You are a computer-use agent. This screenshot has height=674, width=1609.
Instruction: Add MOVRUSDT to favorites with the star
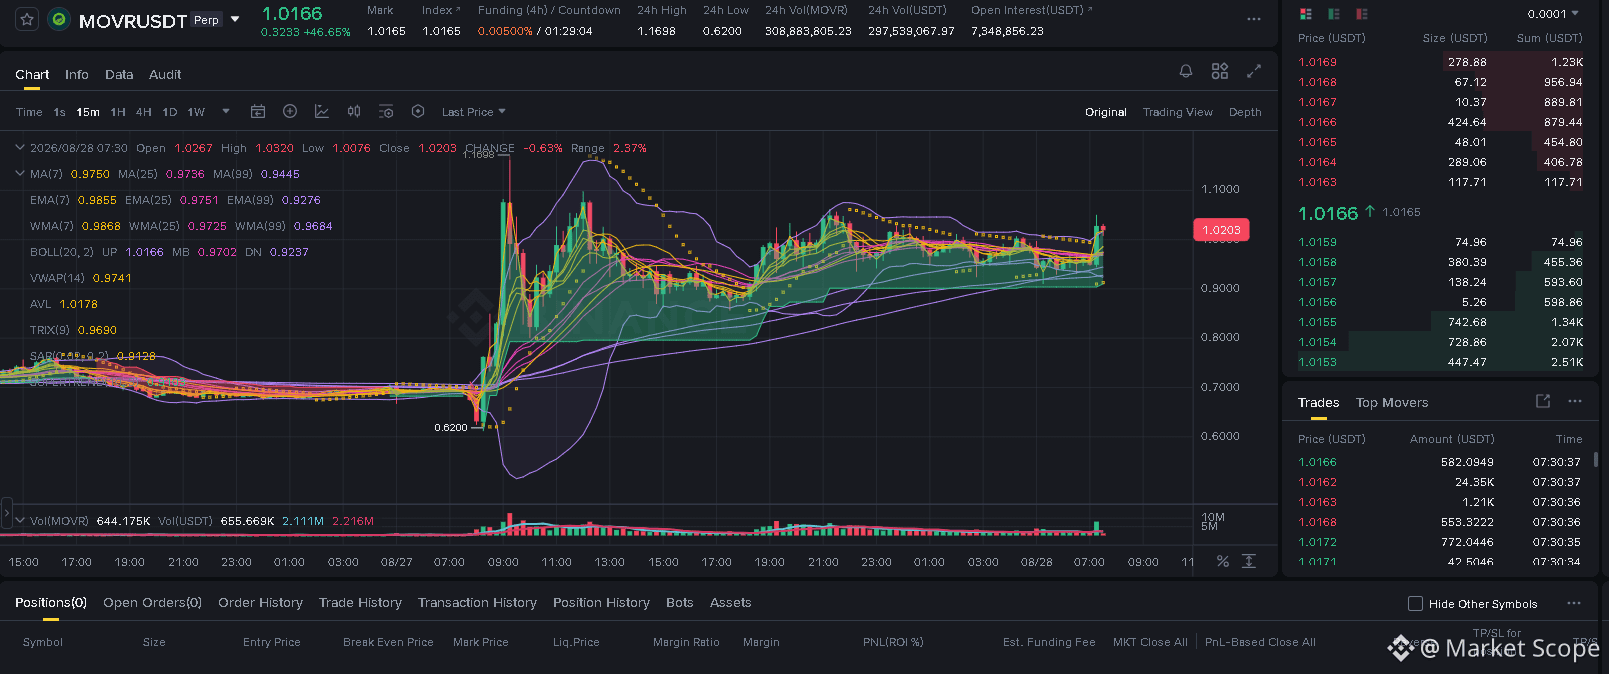[x=27, y=19]
